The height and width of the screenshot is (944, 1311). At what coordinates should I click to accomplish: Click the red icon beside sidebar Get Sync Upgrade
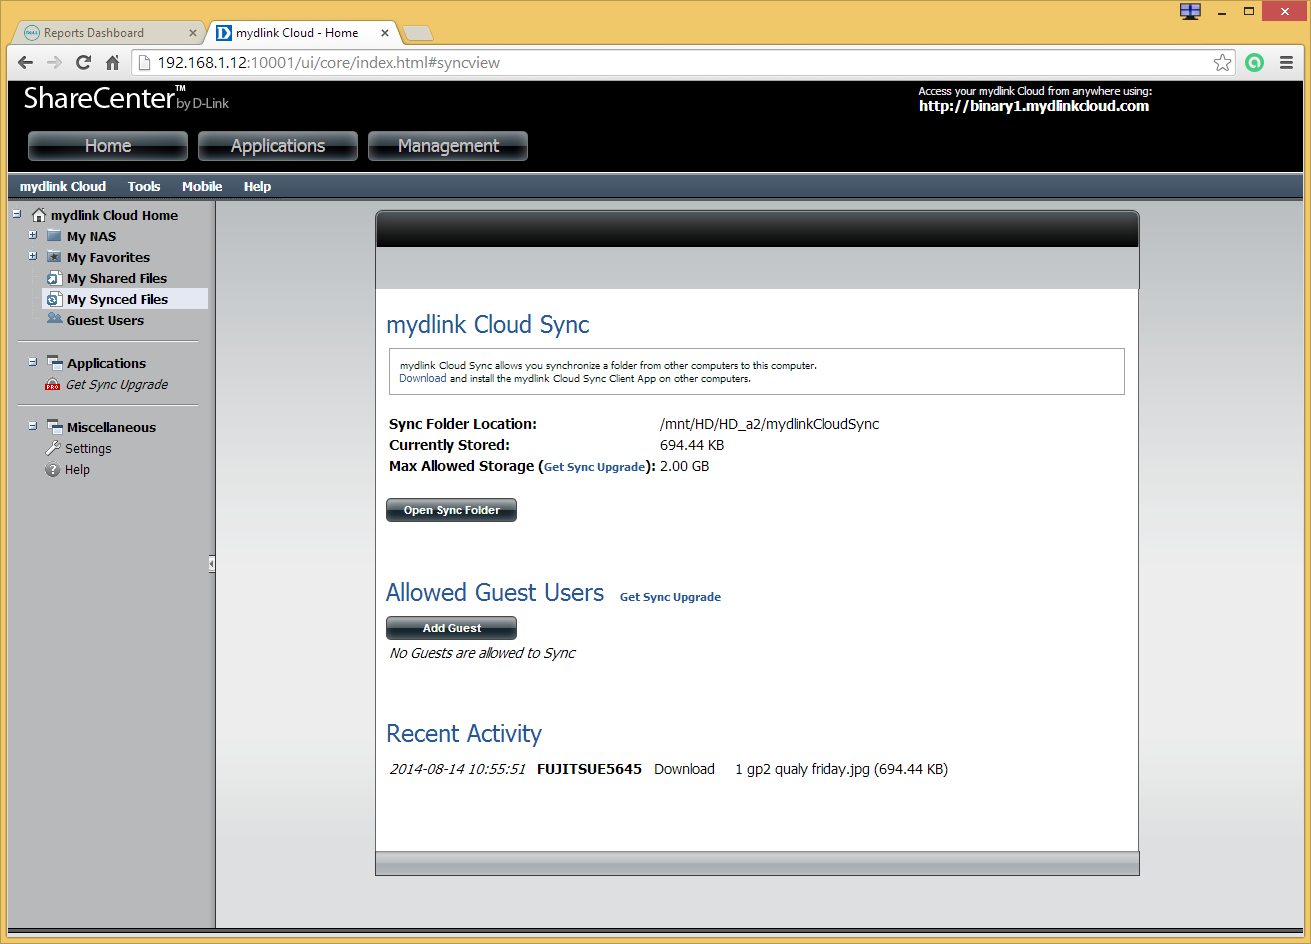coord(53,385)
